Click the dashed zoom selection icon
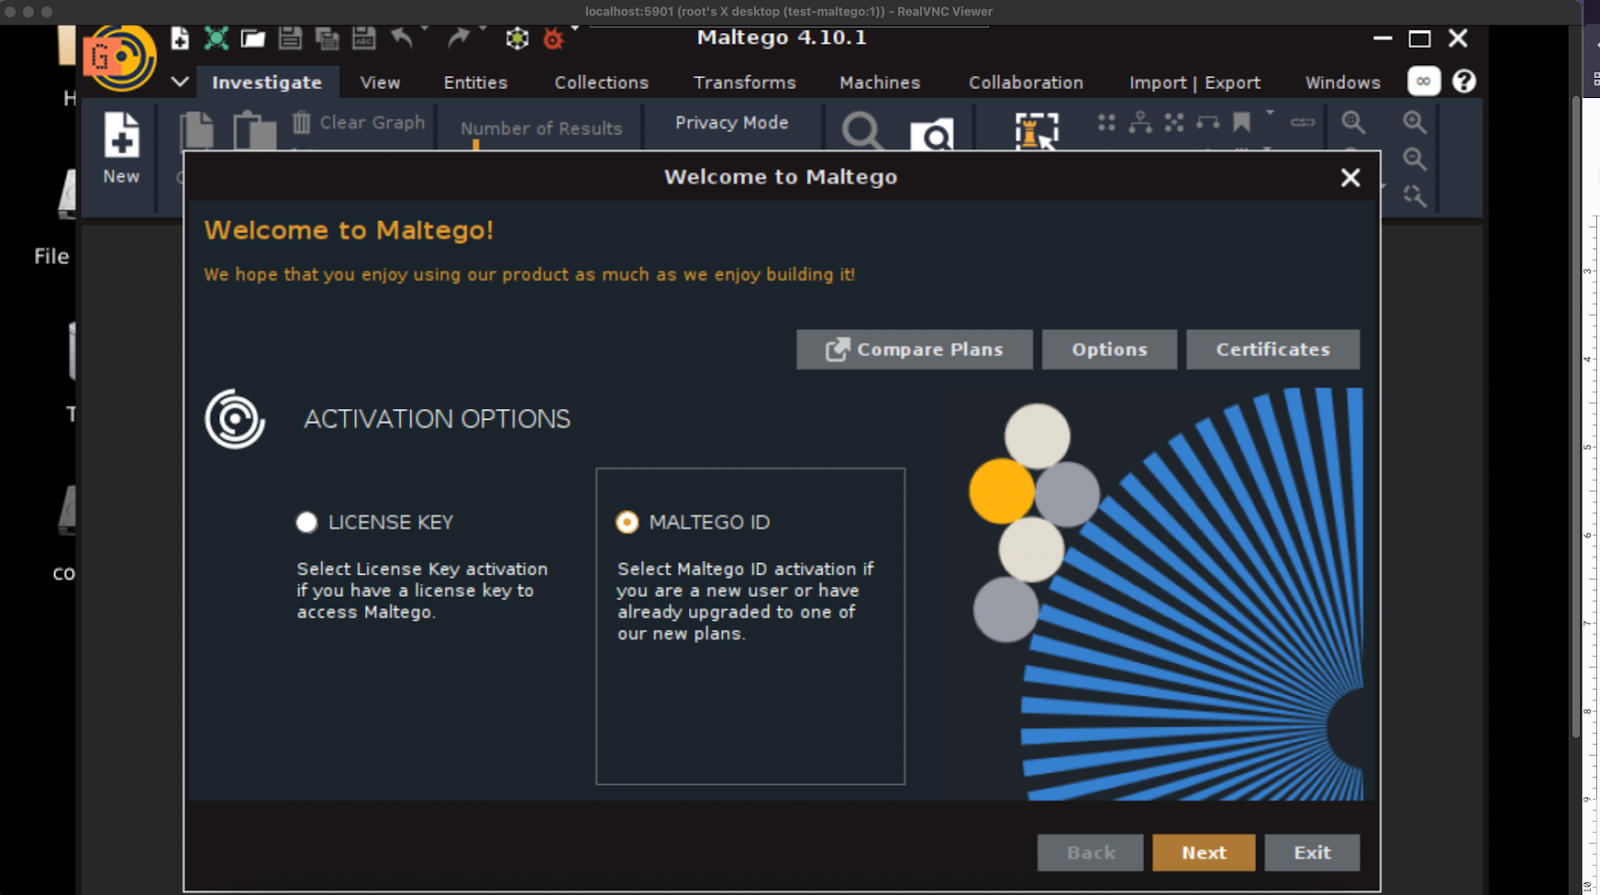 [1414, 196]
